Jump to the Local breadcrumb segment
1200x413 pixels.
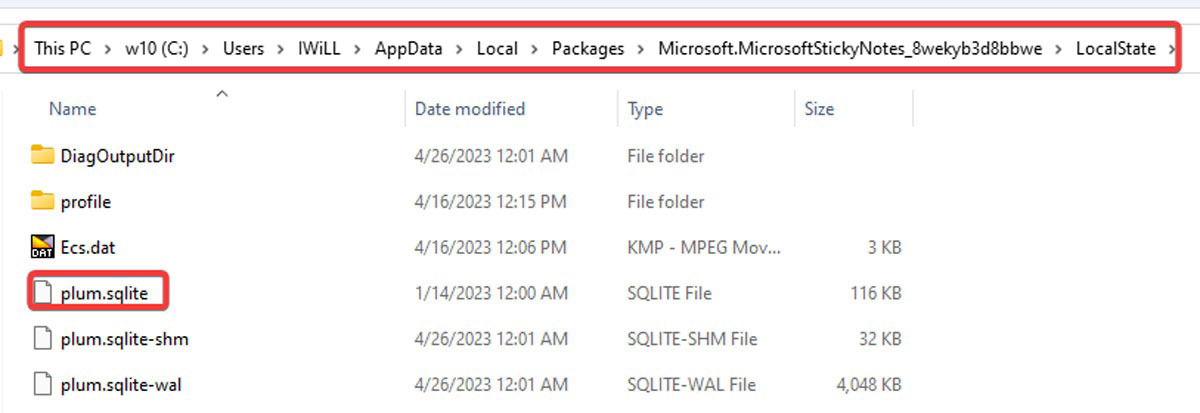tap(497, 49)
